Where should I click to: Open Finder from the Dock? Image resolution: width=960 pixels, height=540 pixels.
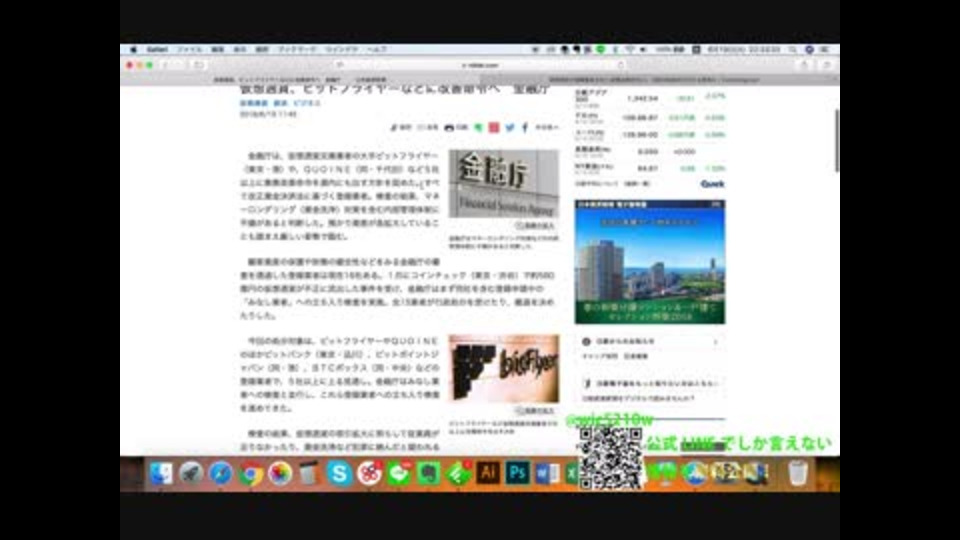point(161,473)
